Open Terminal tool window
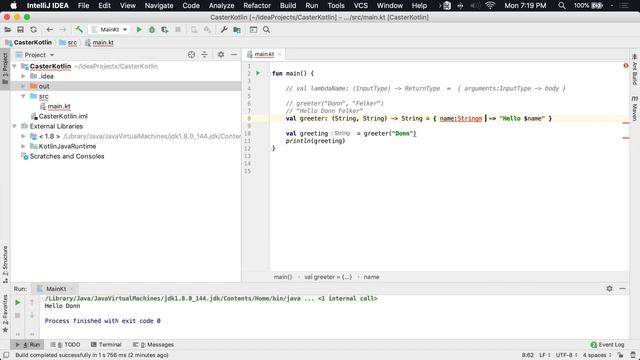Image resolution: width=640 pixels, height=360 pixels. 106,344
